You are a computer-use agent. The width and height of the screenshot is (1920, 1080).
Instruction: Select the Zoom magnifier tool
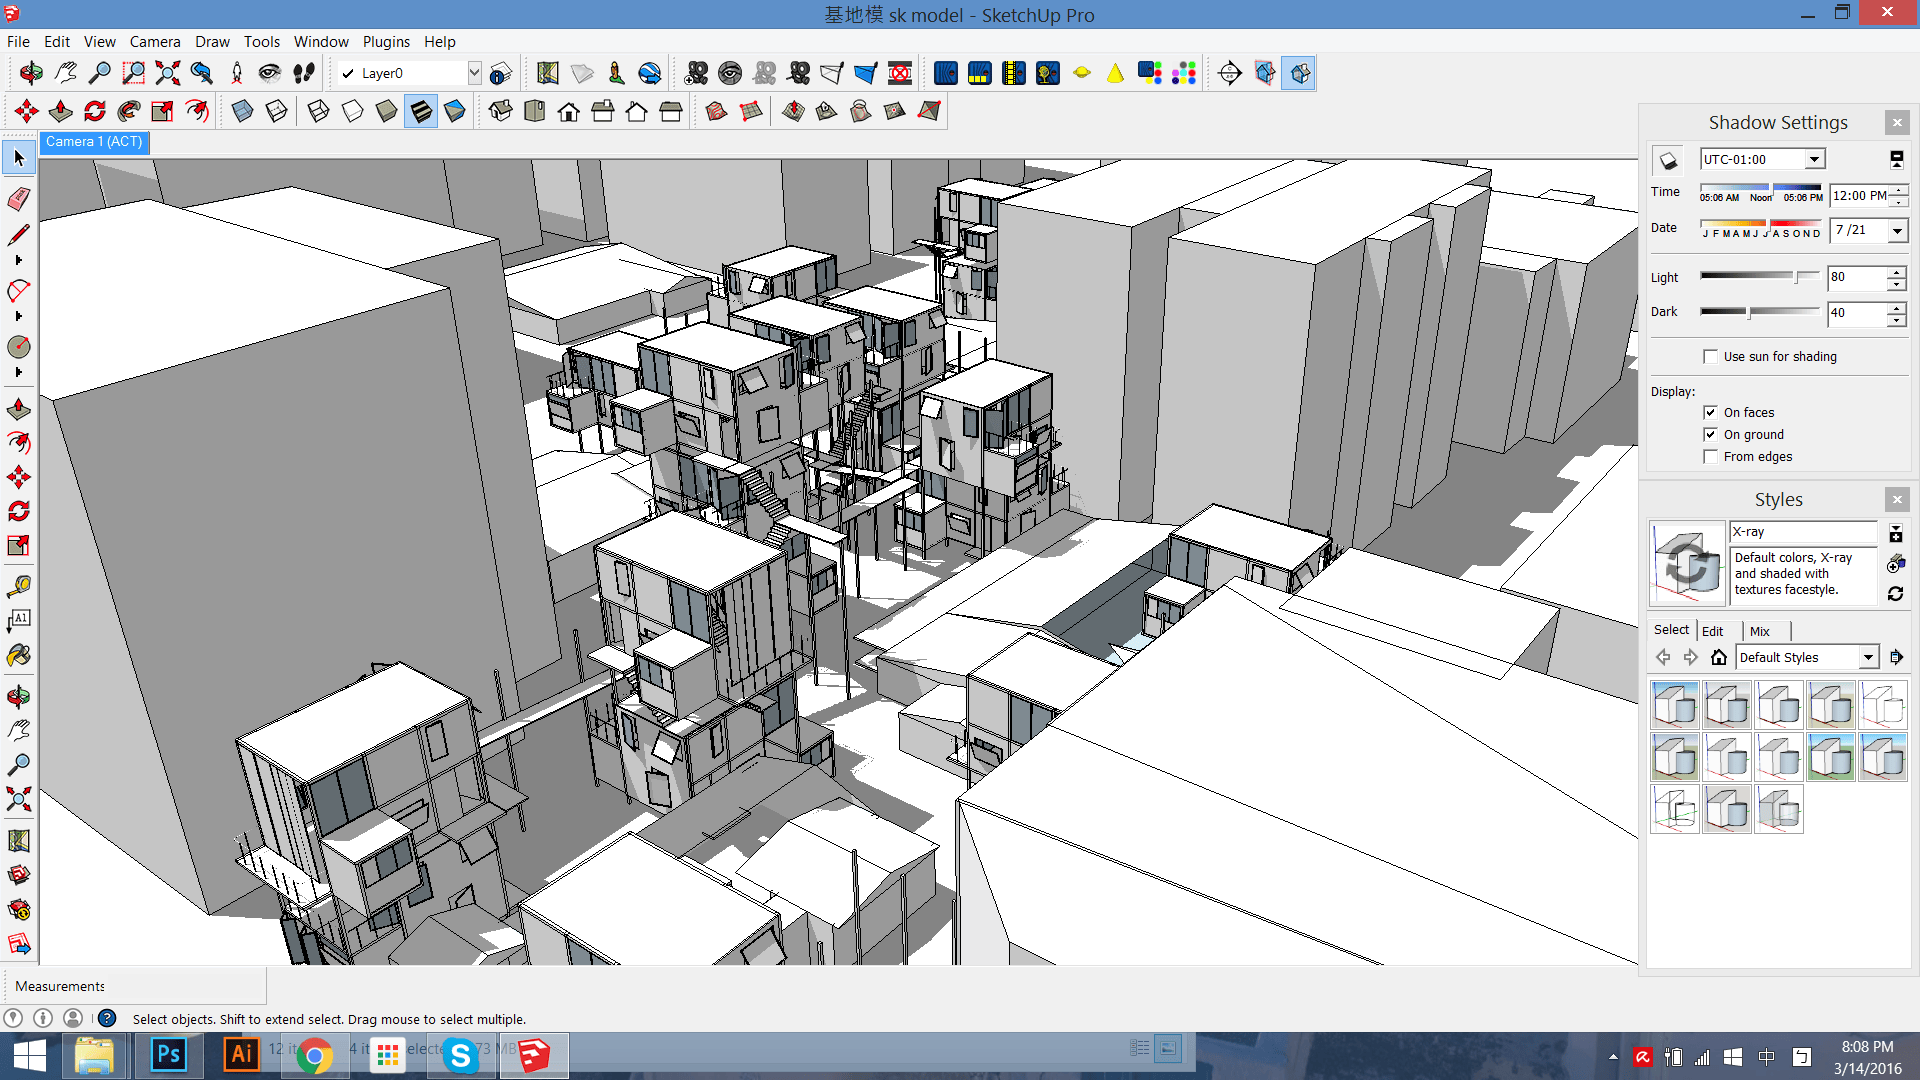[x=99, y=73]
